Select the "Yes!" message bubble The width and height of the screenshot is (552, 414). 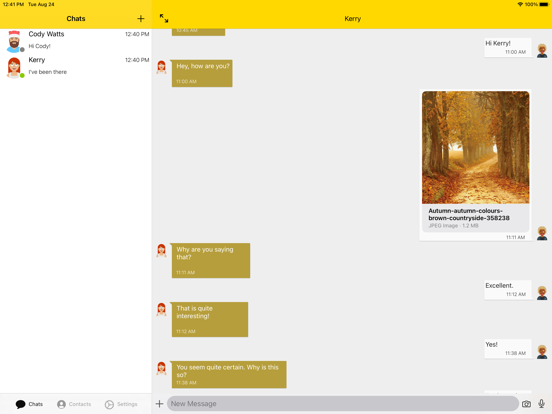coord(508,349)
